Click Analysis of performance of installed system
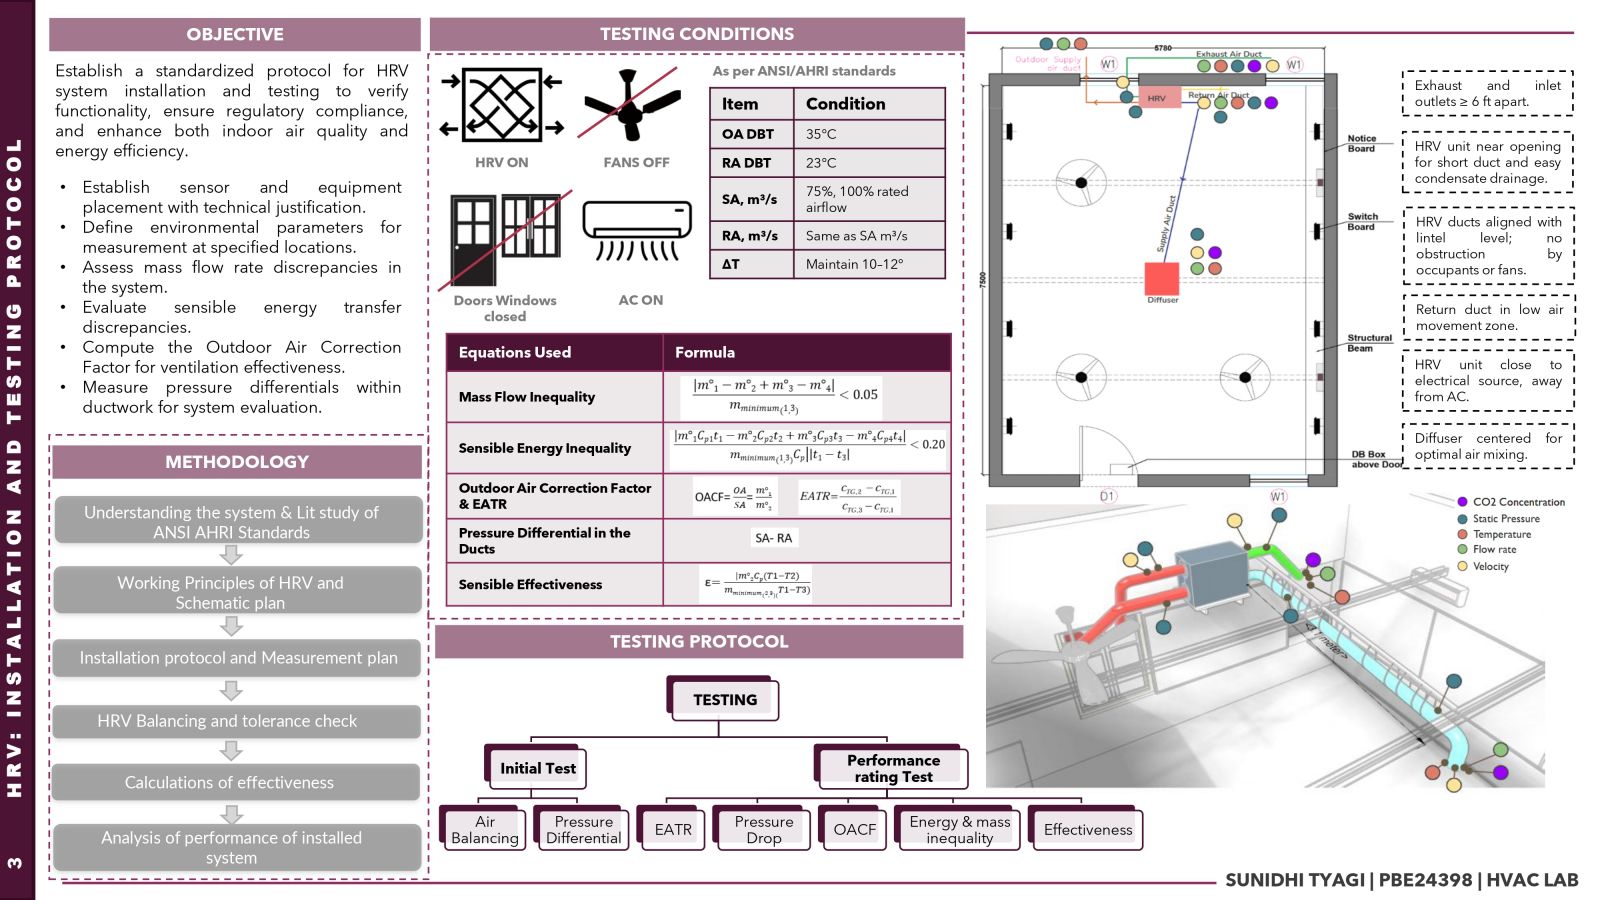 pos(237,847)
